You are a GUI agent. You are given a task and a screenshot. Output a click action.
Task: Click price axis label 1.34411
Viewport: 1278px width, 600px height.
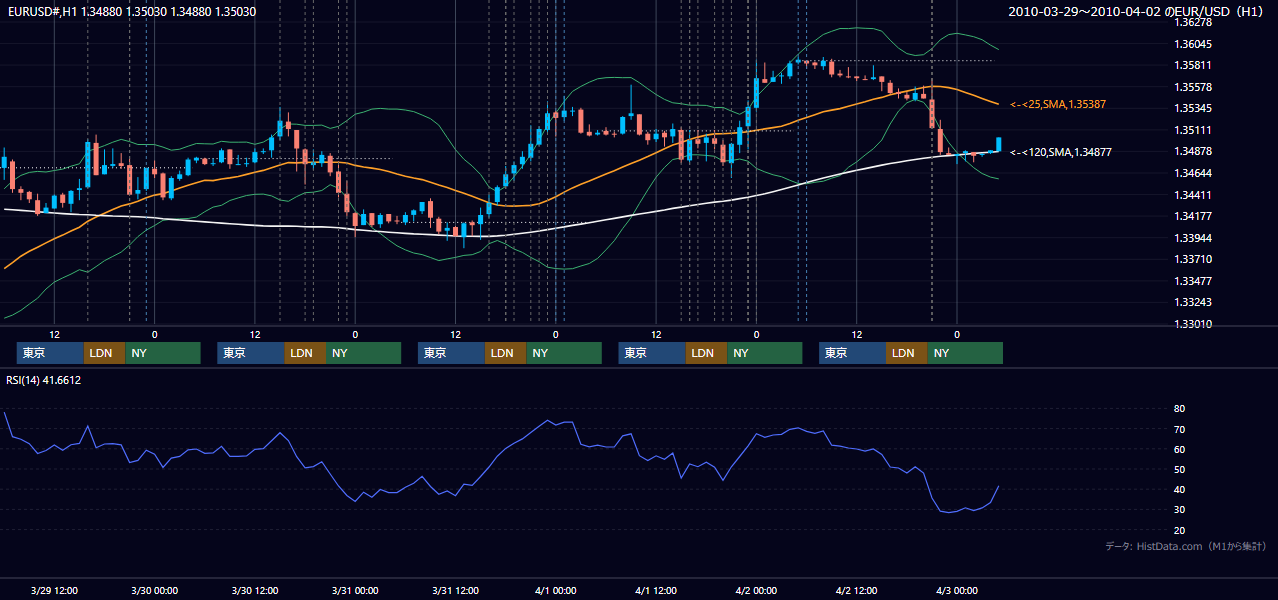[x=1194, y=195]
